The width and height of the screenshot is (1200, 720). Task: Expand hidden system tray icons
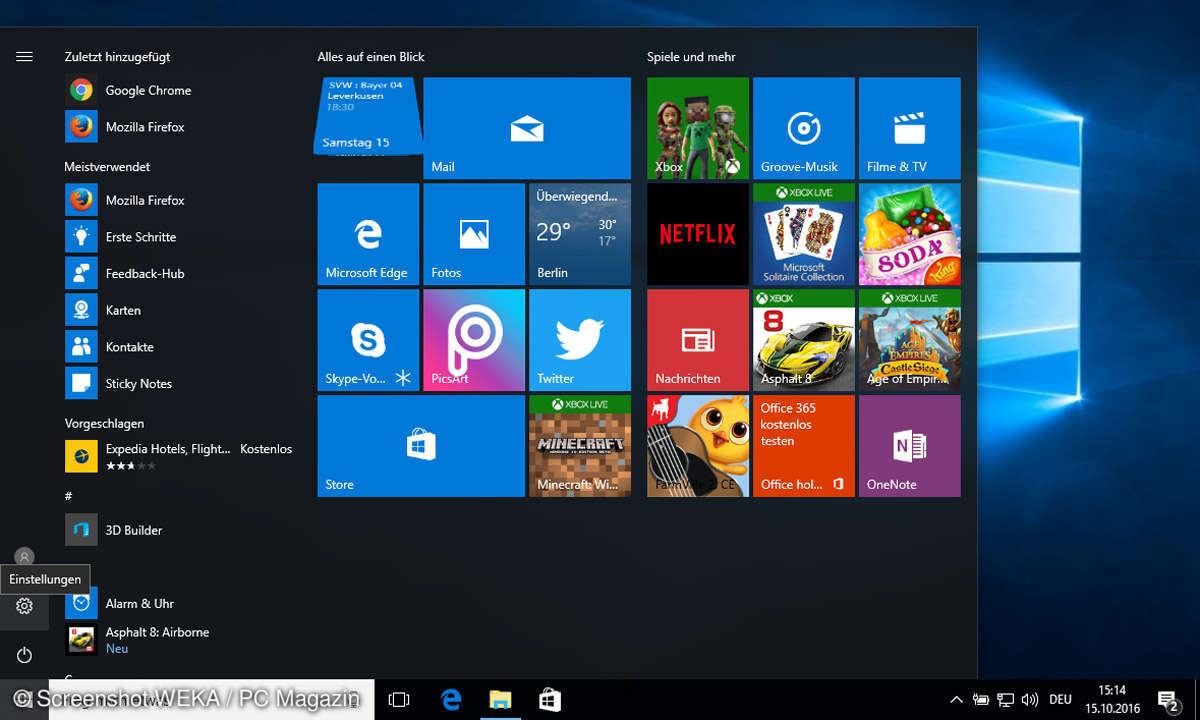[957, 700]
